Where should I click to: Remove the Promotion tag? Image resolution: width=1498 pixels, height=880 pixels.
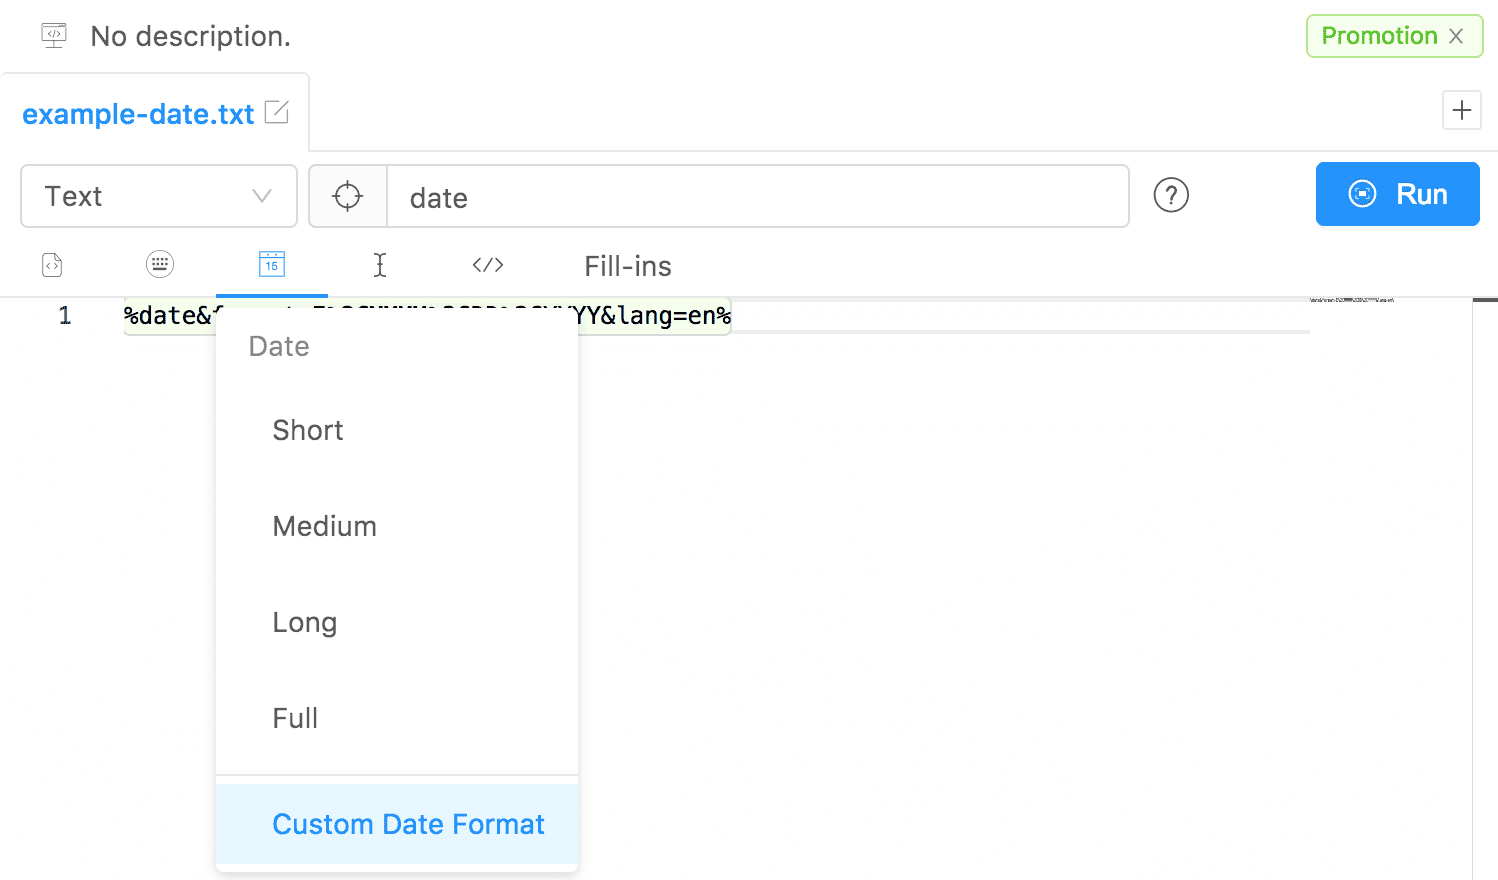(x=1456, y=36)
